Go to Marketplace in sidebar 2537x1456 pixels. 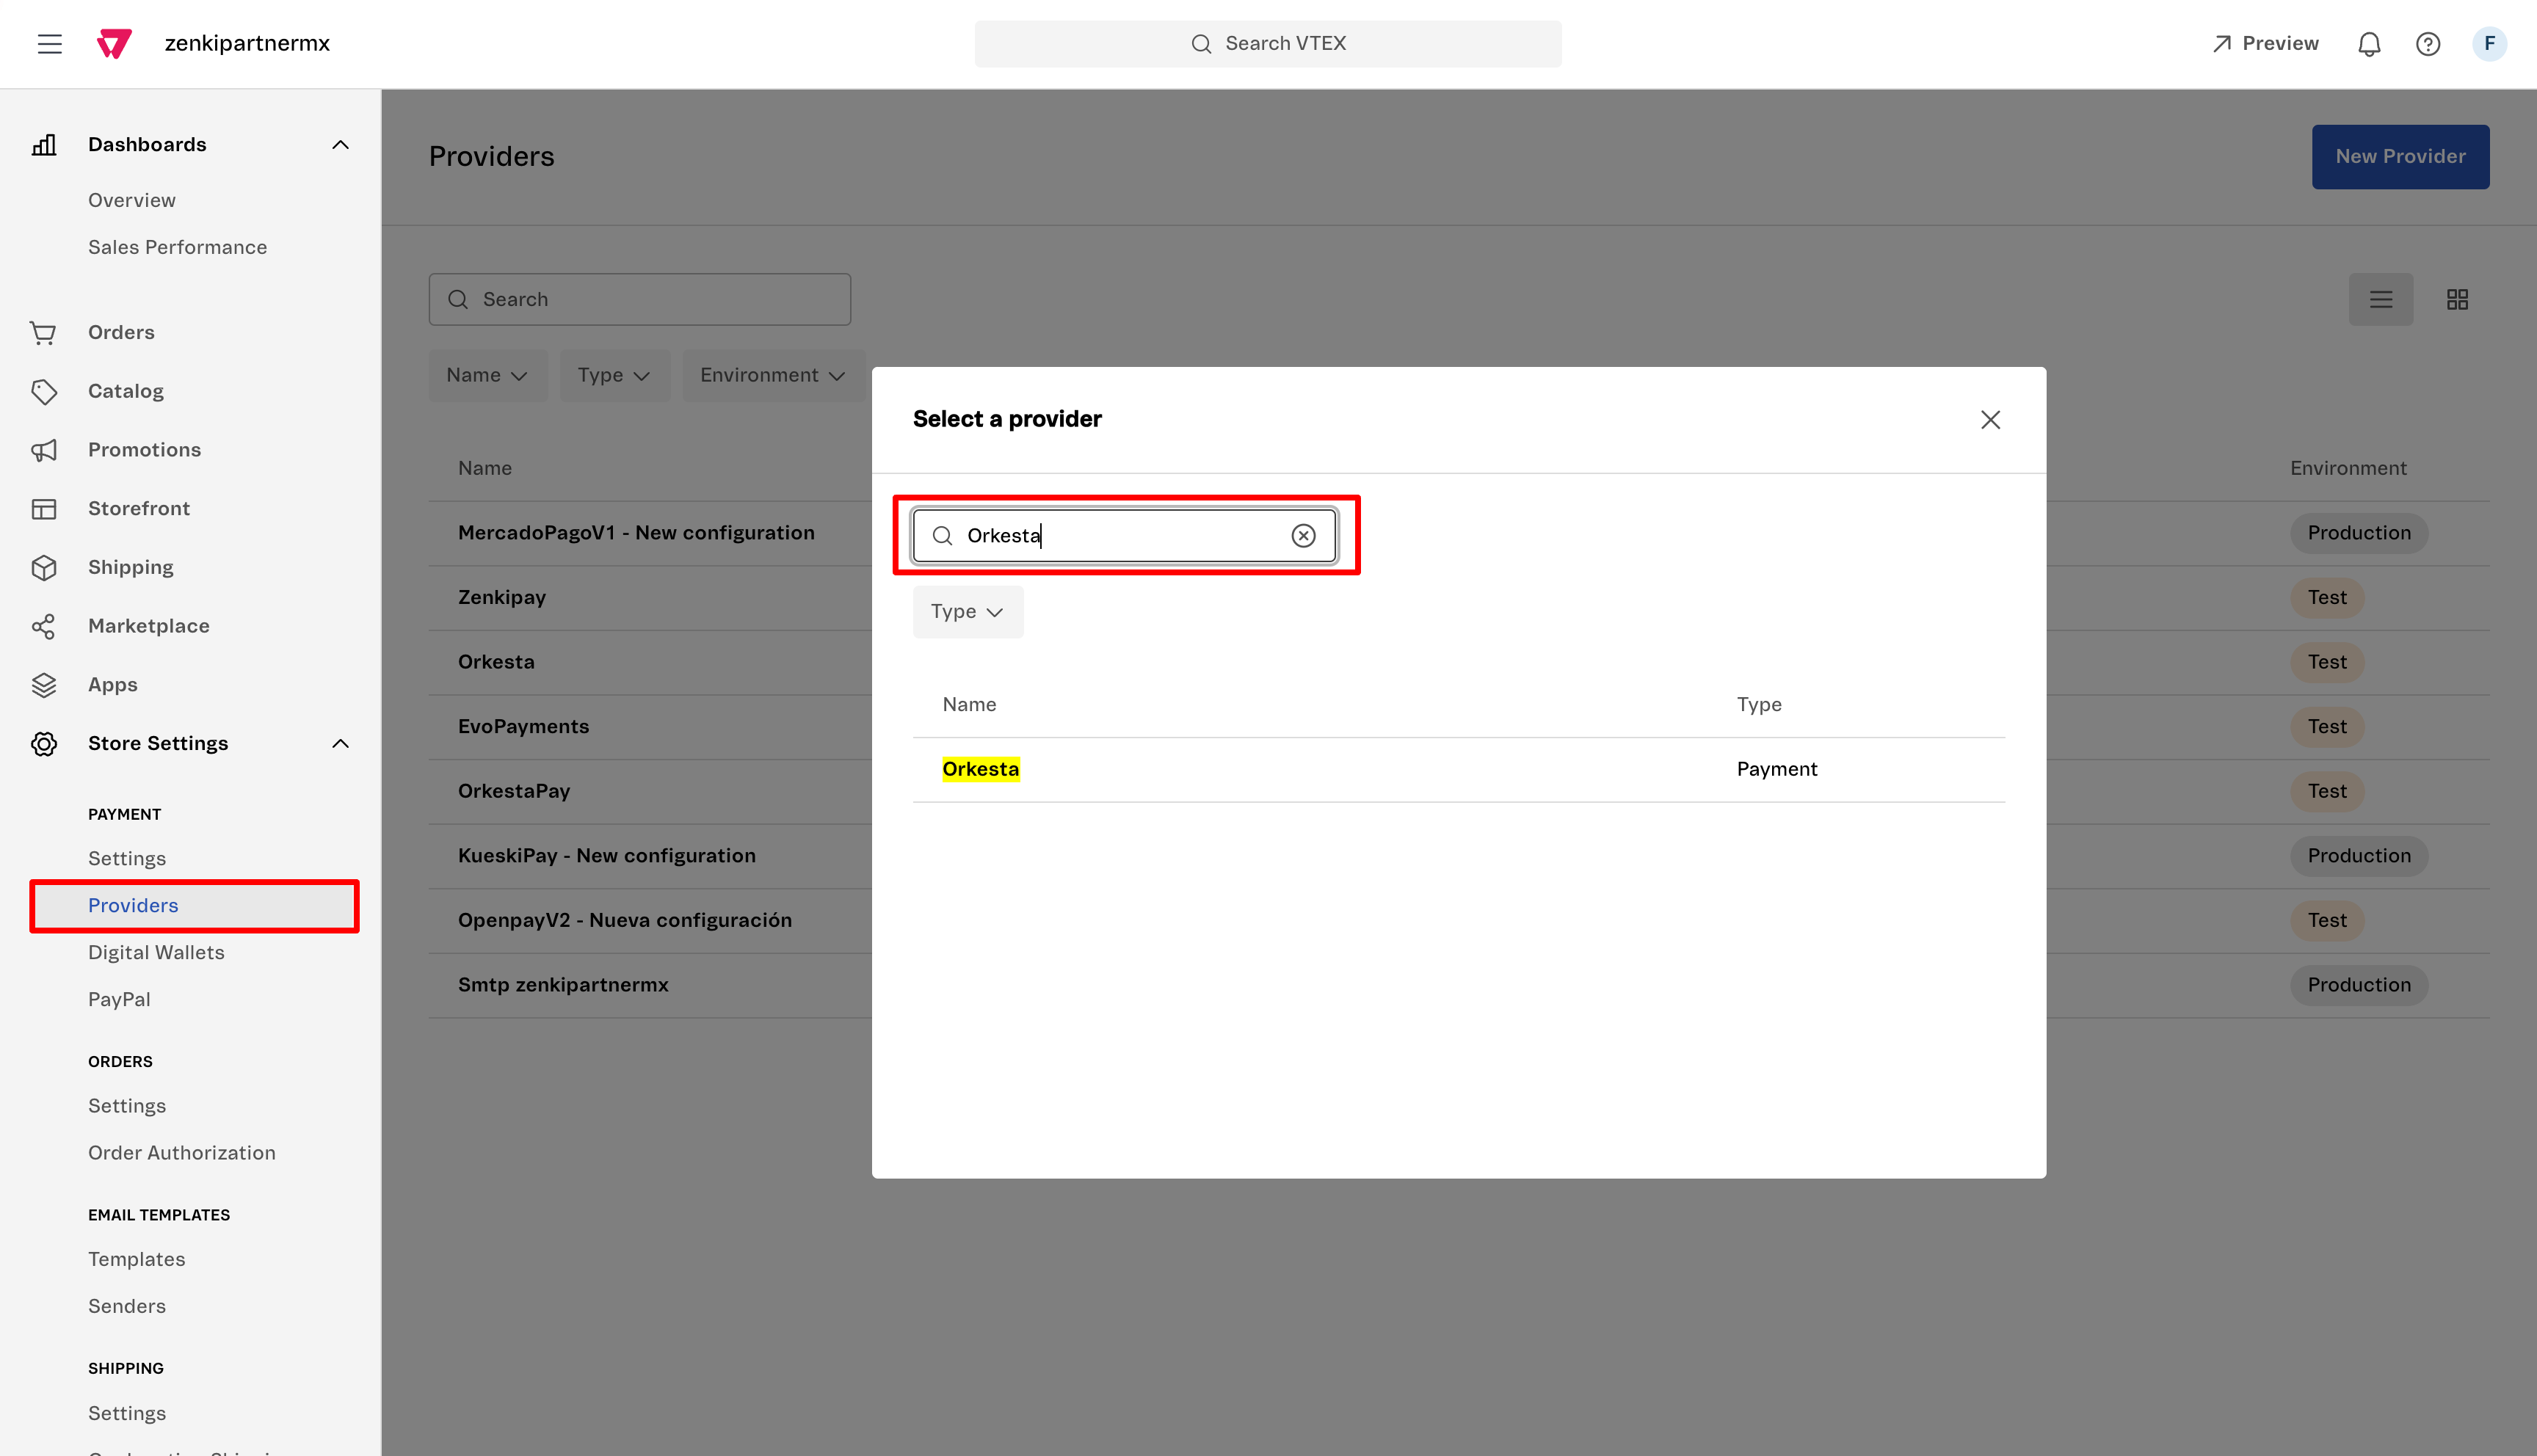point(149,626)
